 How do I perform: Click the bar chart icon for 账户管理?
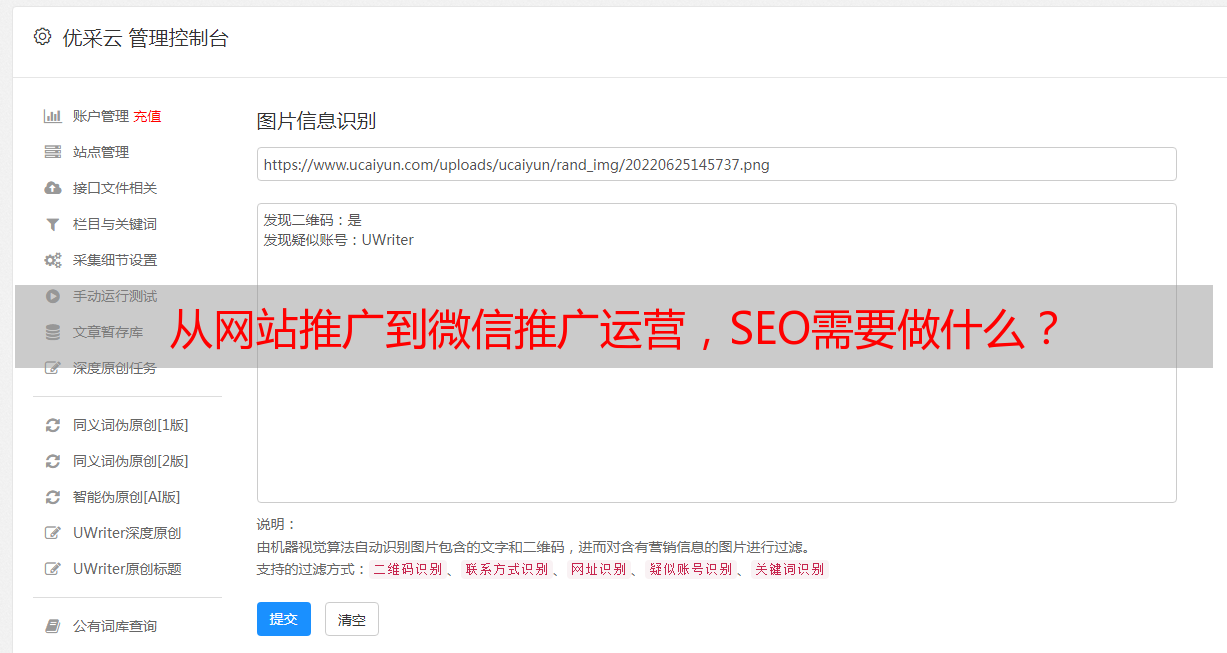(x=53, y=116)
